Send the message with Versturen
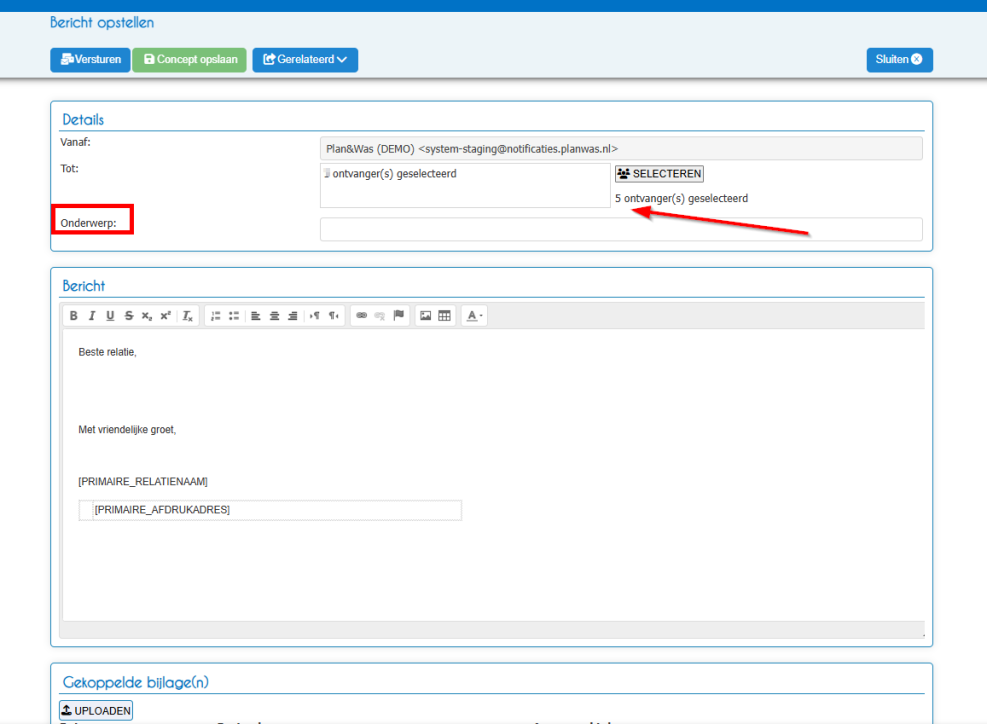 91,60
